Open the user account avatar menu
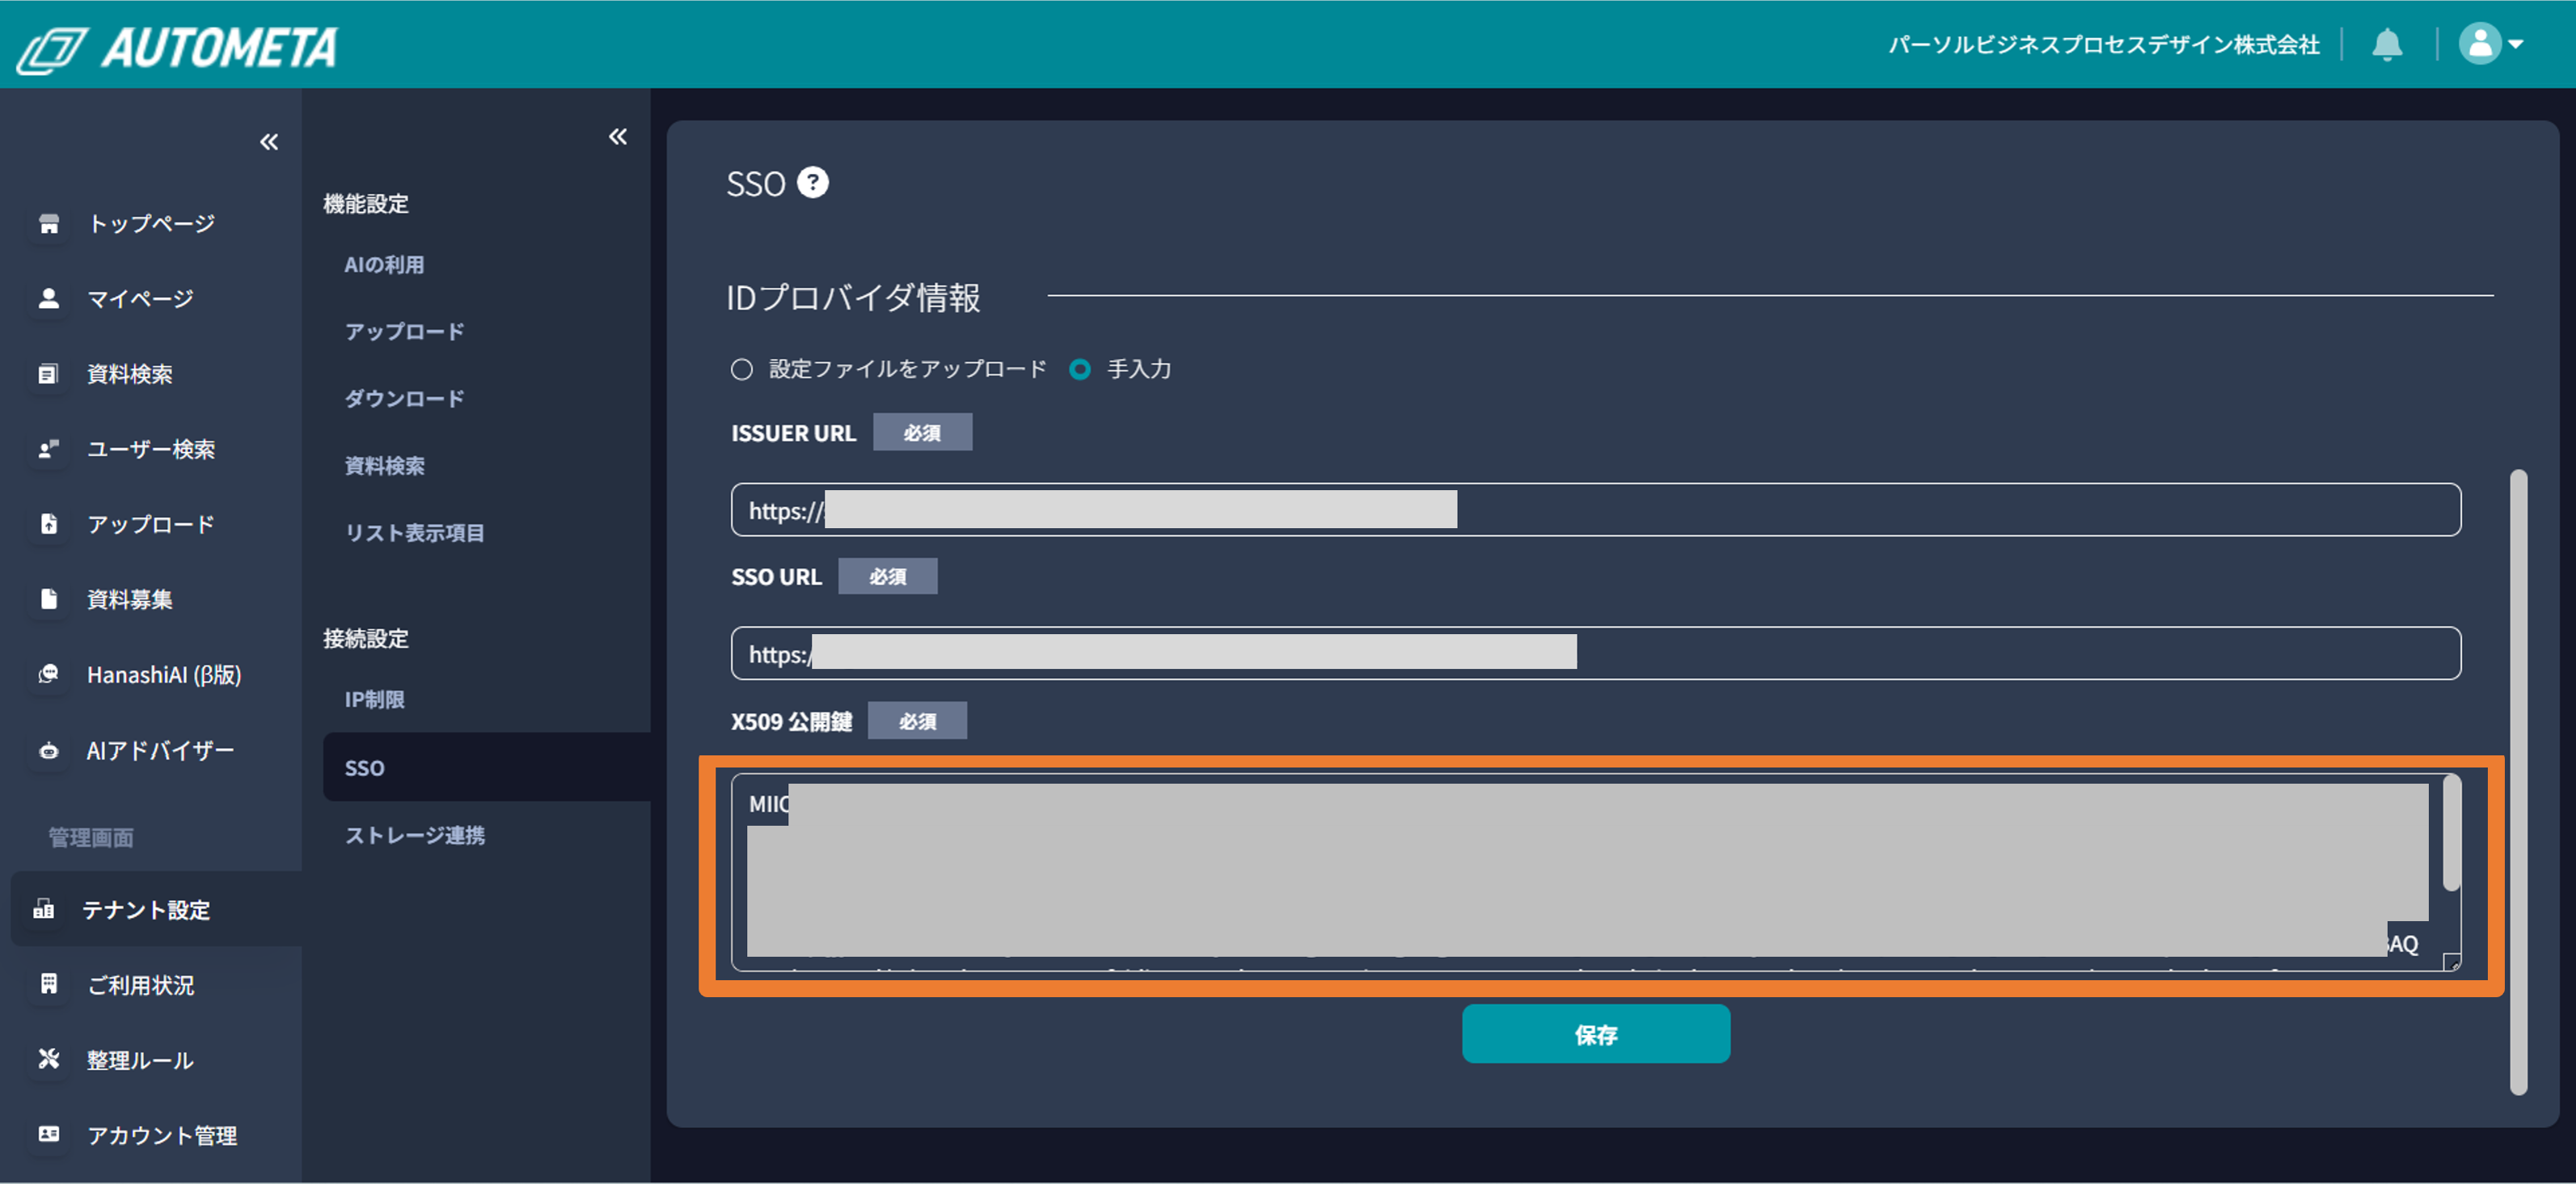The width and height of the screenshot is (2576, 1184). click(x=2491, y=44)
